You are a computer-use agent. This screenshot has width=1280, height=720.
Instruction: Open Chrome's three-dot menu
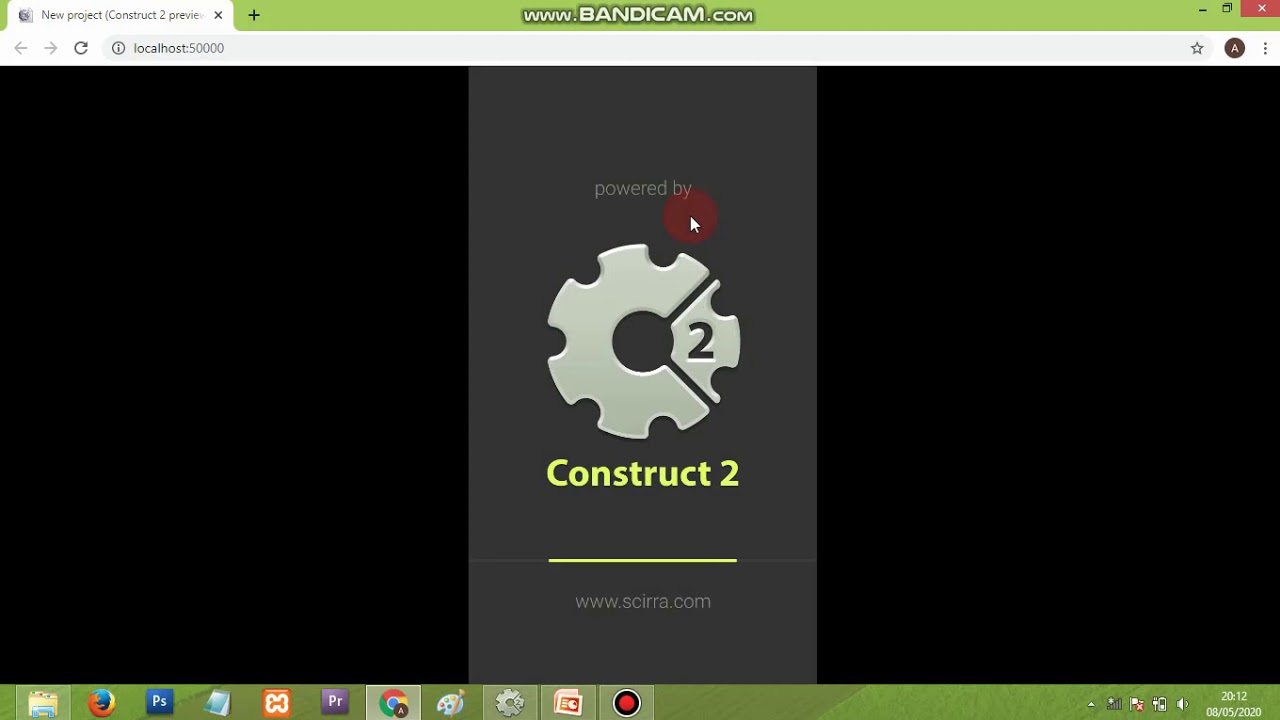(x=1265, y=48)
